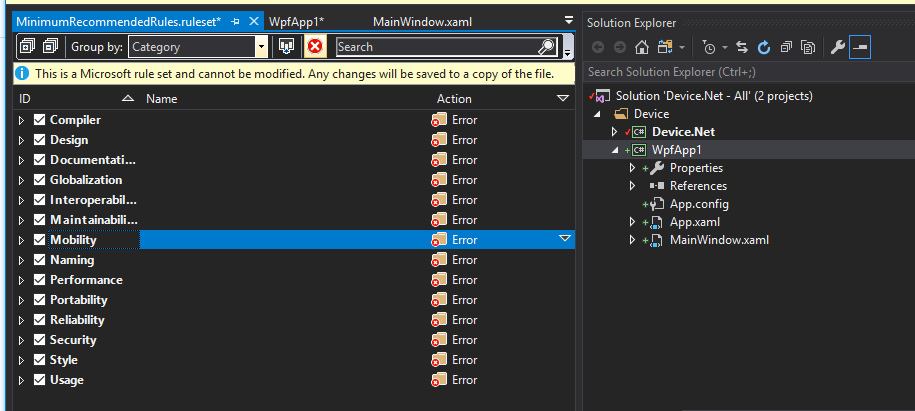915x411 pixels.
Task: Click the magnifier icon in ruleset Search box
Action: [x=546, y=47]
